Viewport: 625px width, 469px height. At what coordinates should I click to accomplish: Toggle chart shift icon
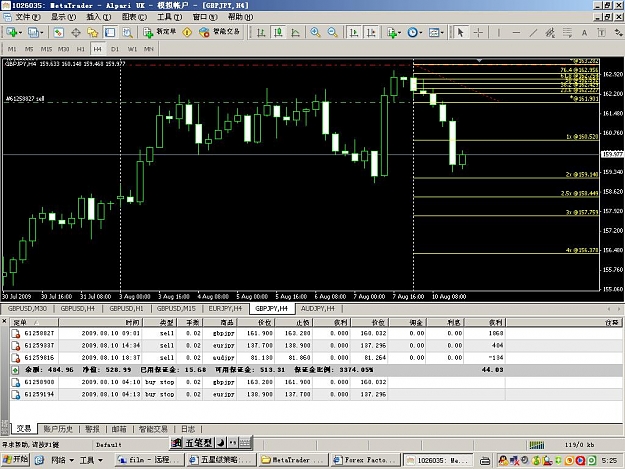pos(371,32)
